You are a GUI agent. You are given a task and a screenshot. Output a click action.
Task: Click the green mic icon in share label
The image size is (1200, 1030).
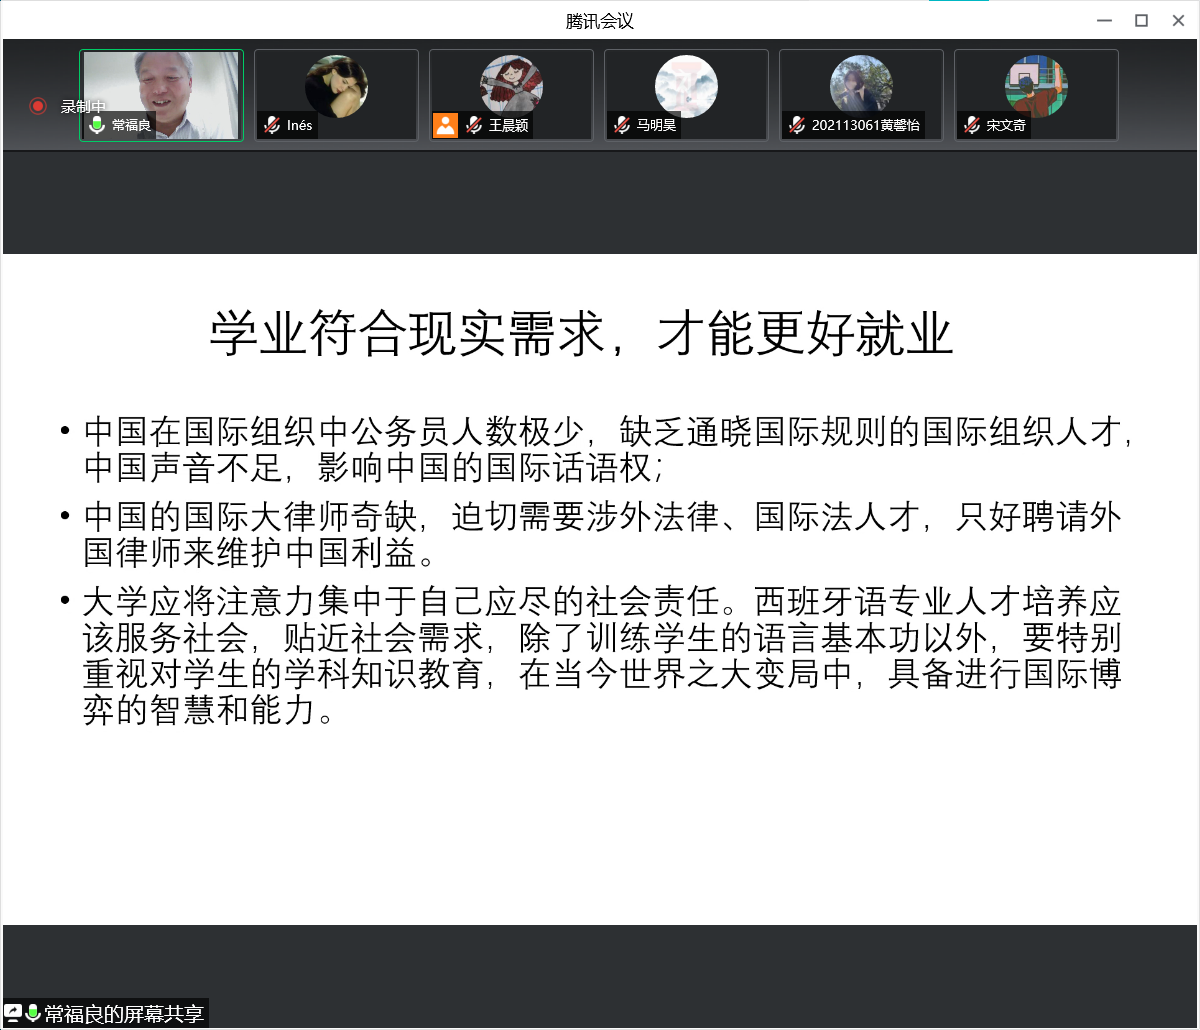coord(33,1013)
